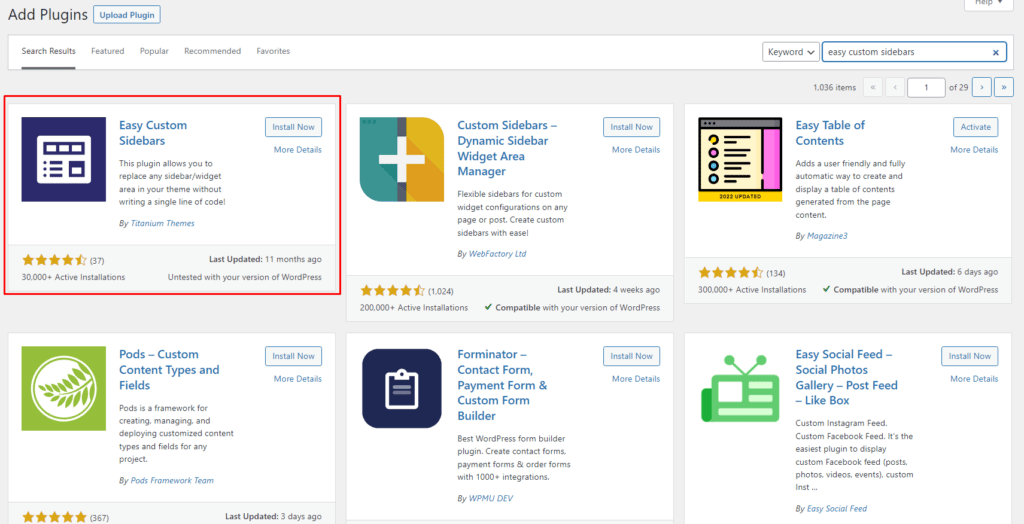Switch to the Popular tab
The image size is (1024, 524).
coord(154,51)
